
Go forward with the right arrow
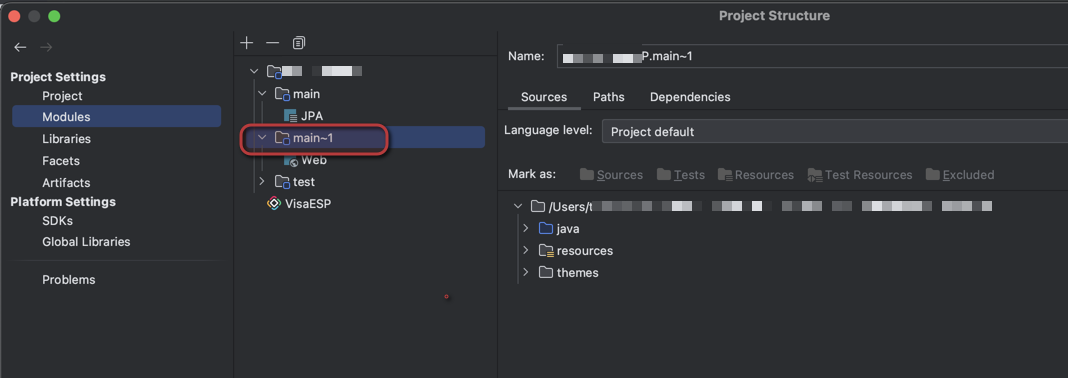[x=46, y=47]
